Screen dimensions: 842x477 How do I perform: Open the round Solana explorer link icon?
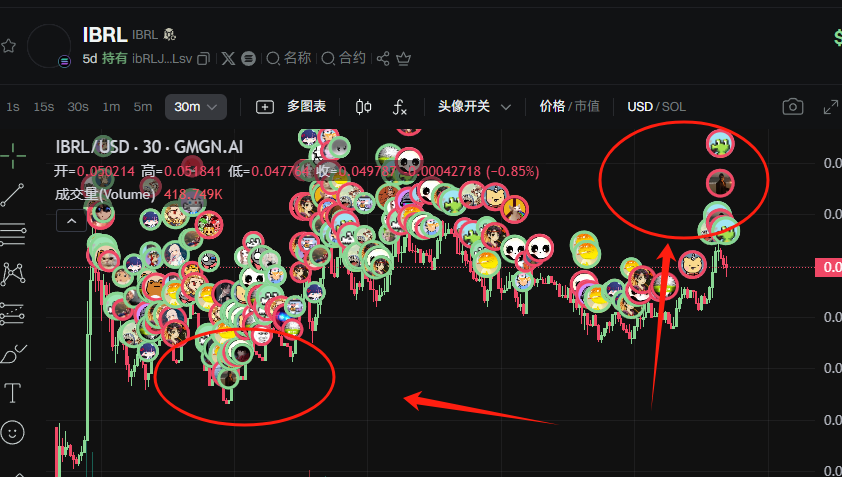tap(248, 59)
